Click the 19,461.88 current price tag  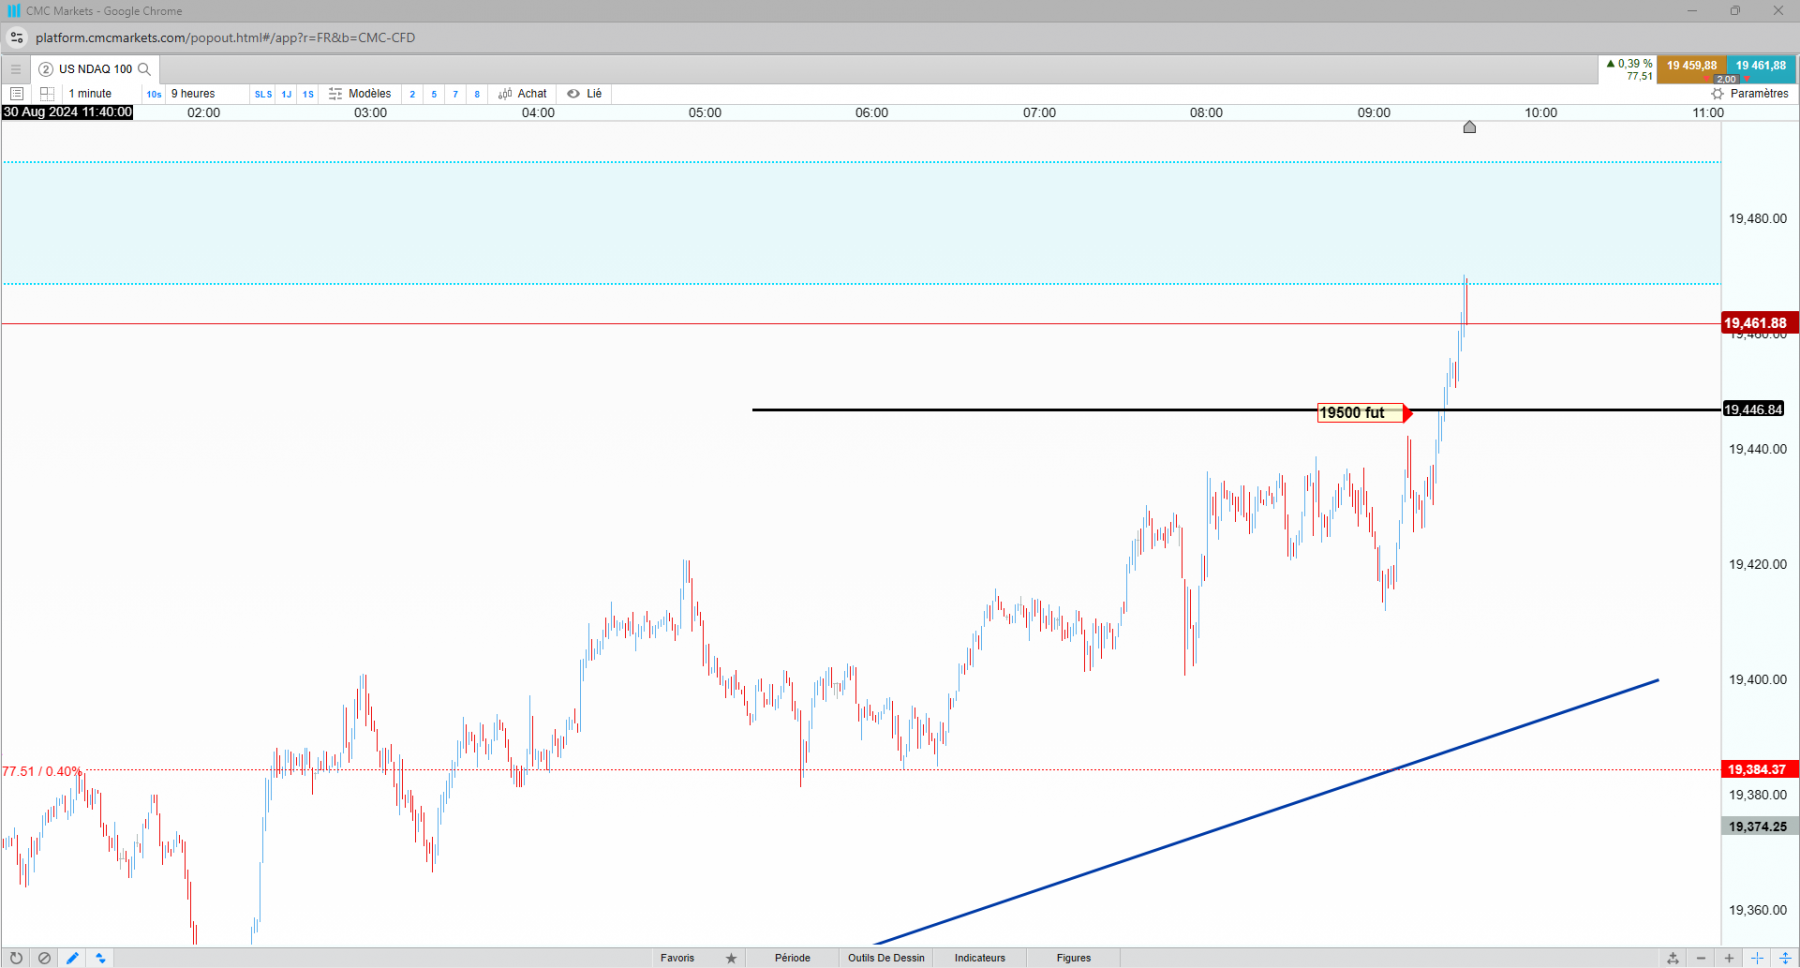[1760, 323]
